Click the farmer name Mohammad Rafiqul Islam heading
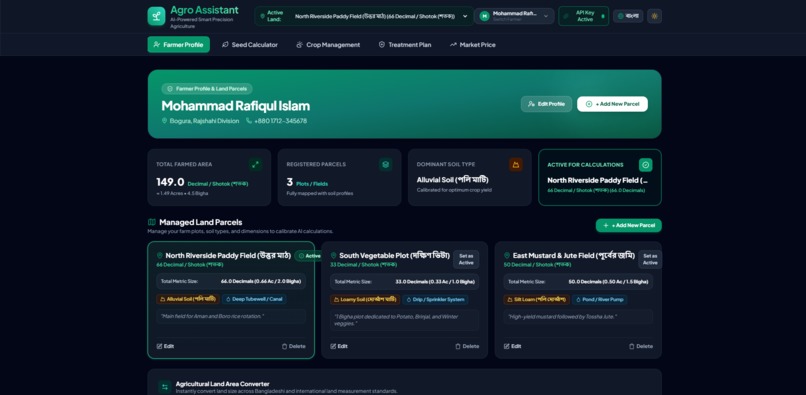Screen dimensions: 806x395 pyautogui.click(x=235, y=106)
